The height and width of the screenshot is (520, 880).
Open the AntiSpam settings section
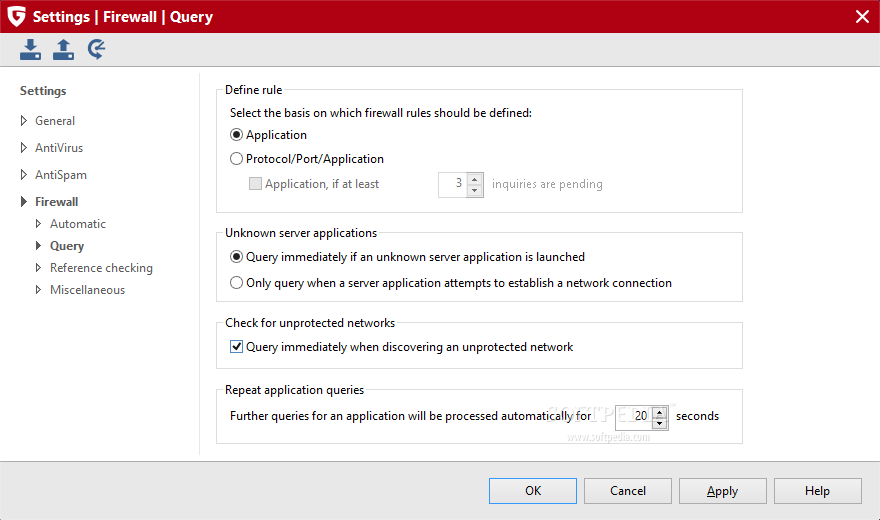pyautogui.click(x=61, y=175)
